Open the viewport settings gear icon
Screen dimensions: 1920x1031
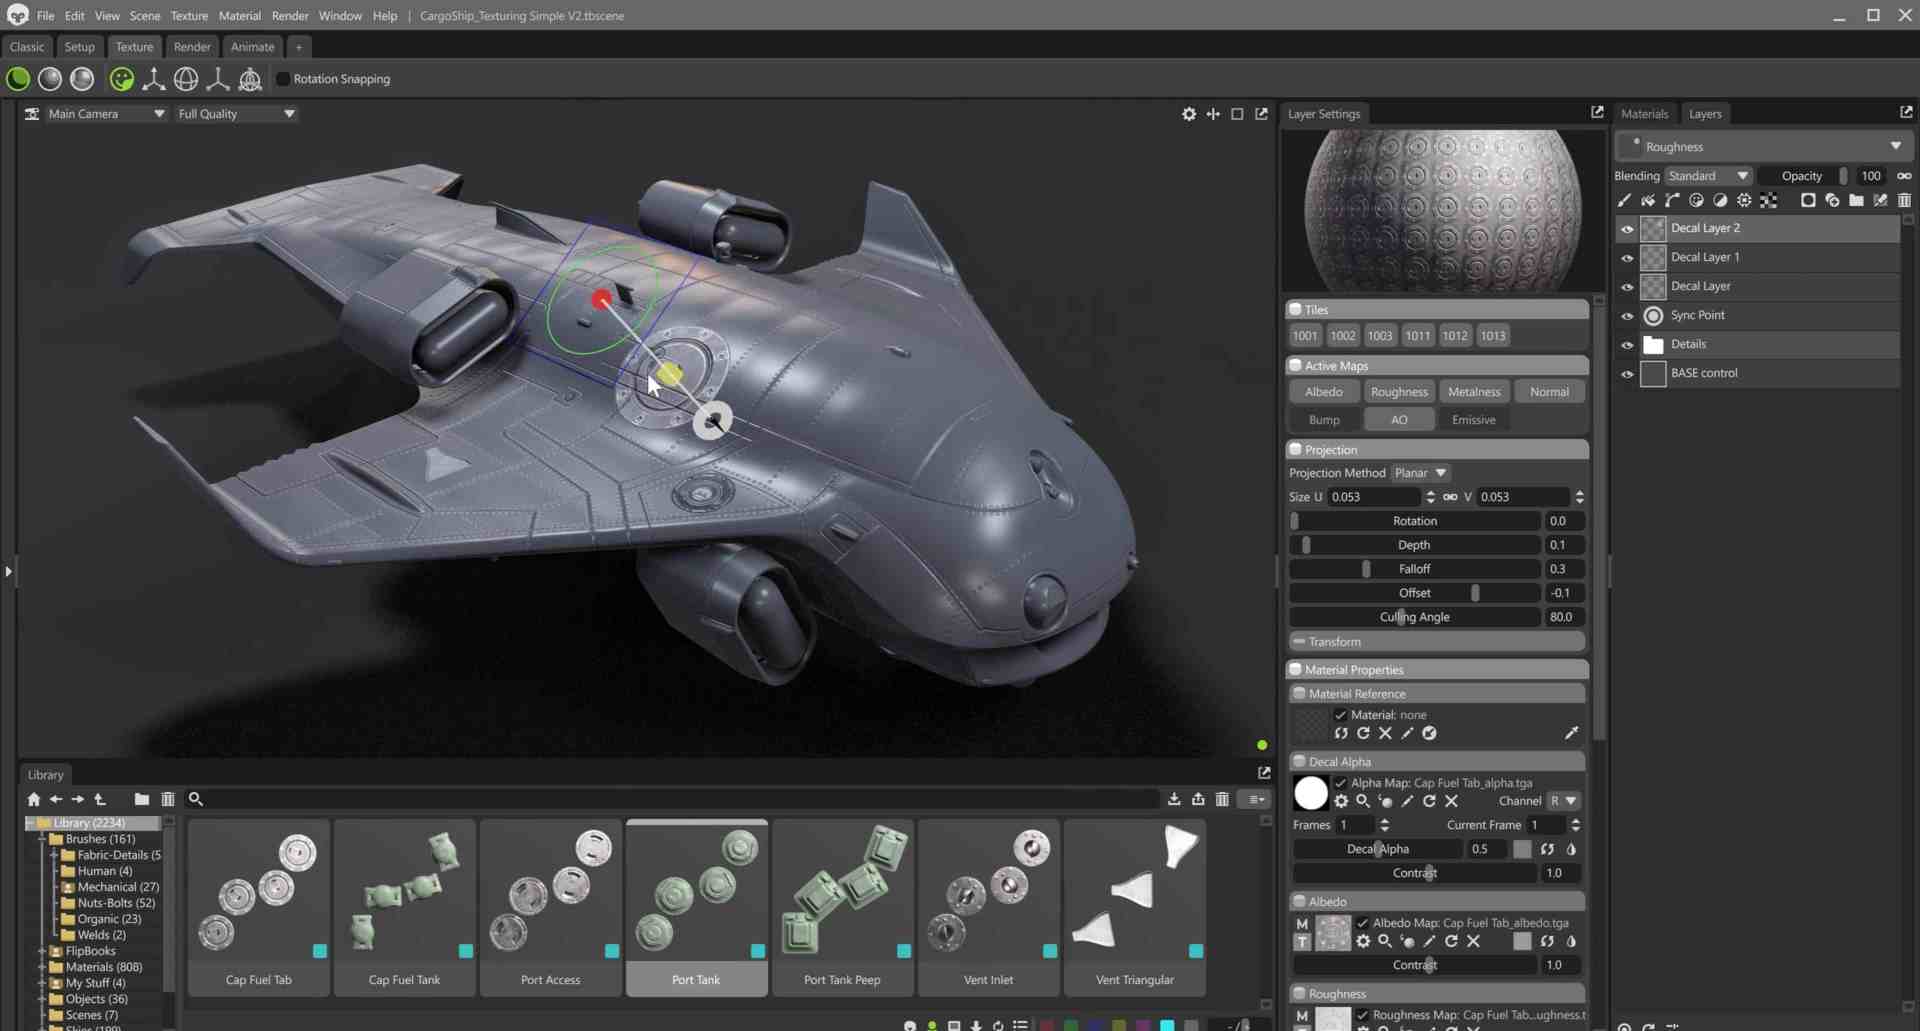click(x=1189, y=114)
